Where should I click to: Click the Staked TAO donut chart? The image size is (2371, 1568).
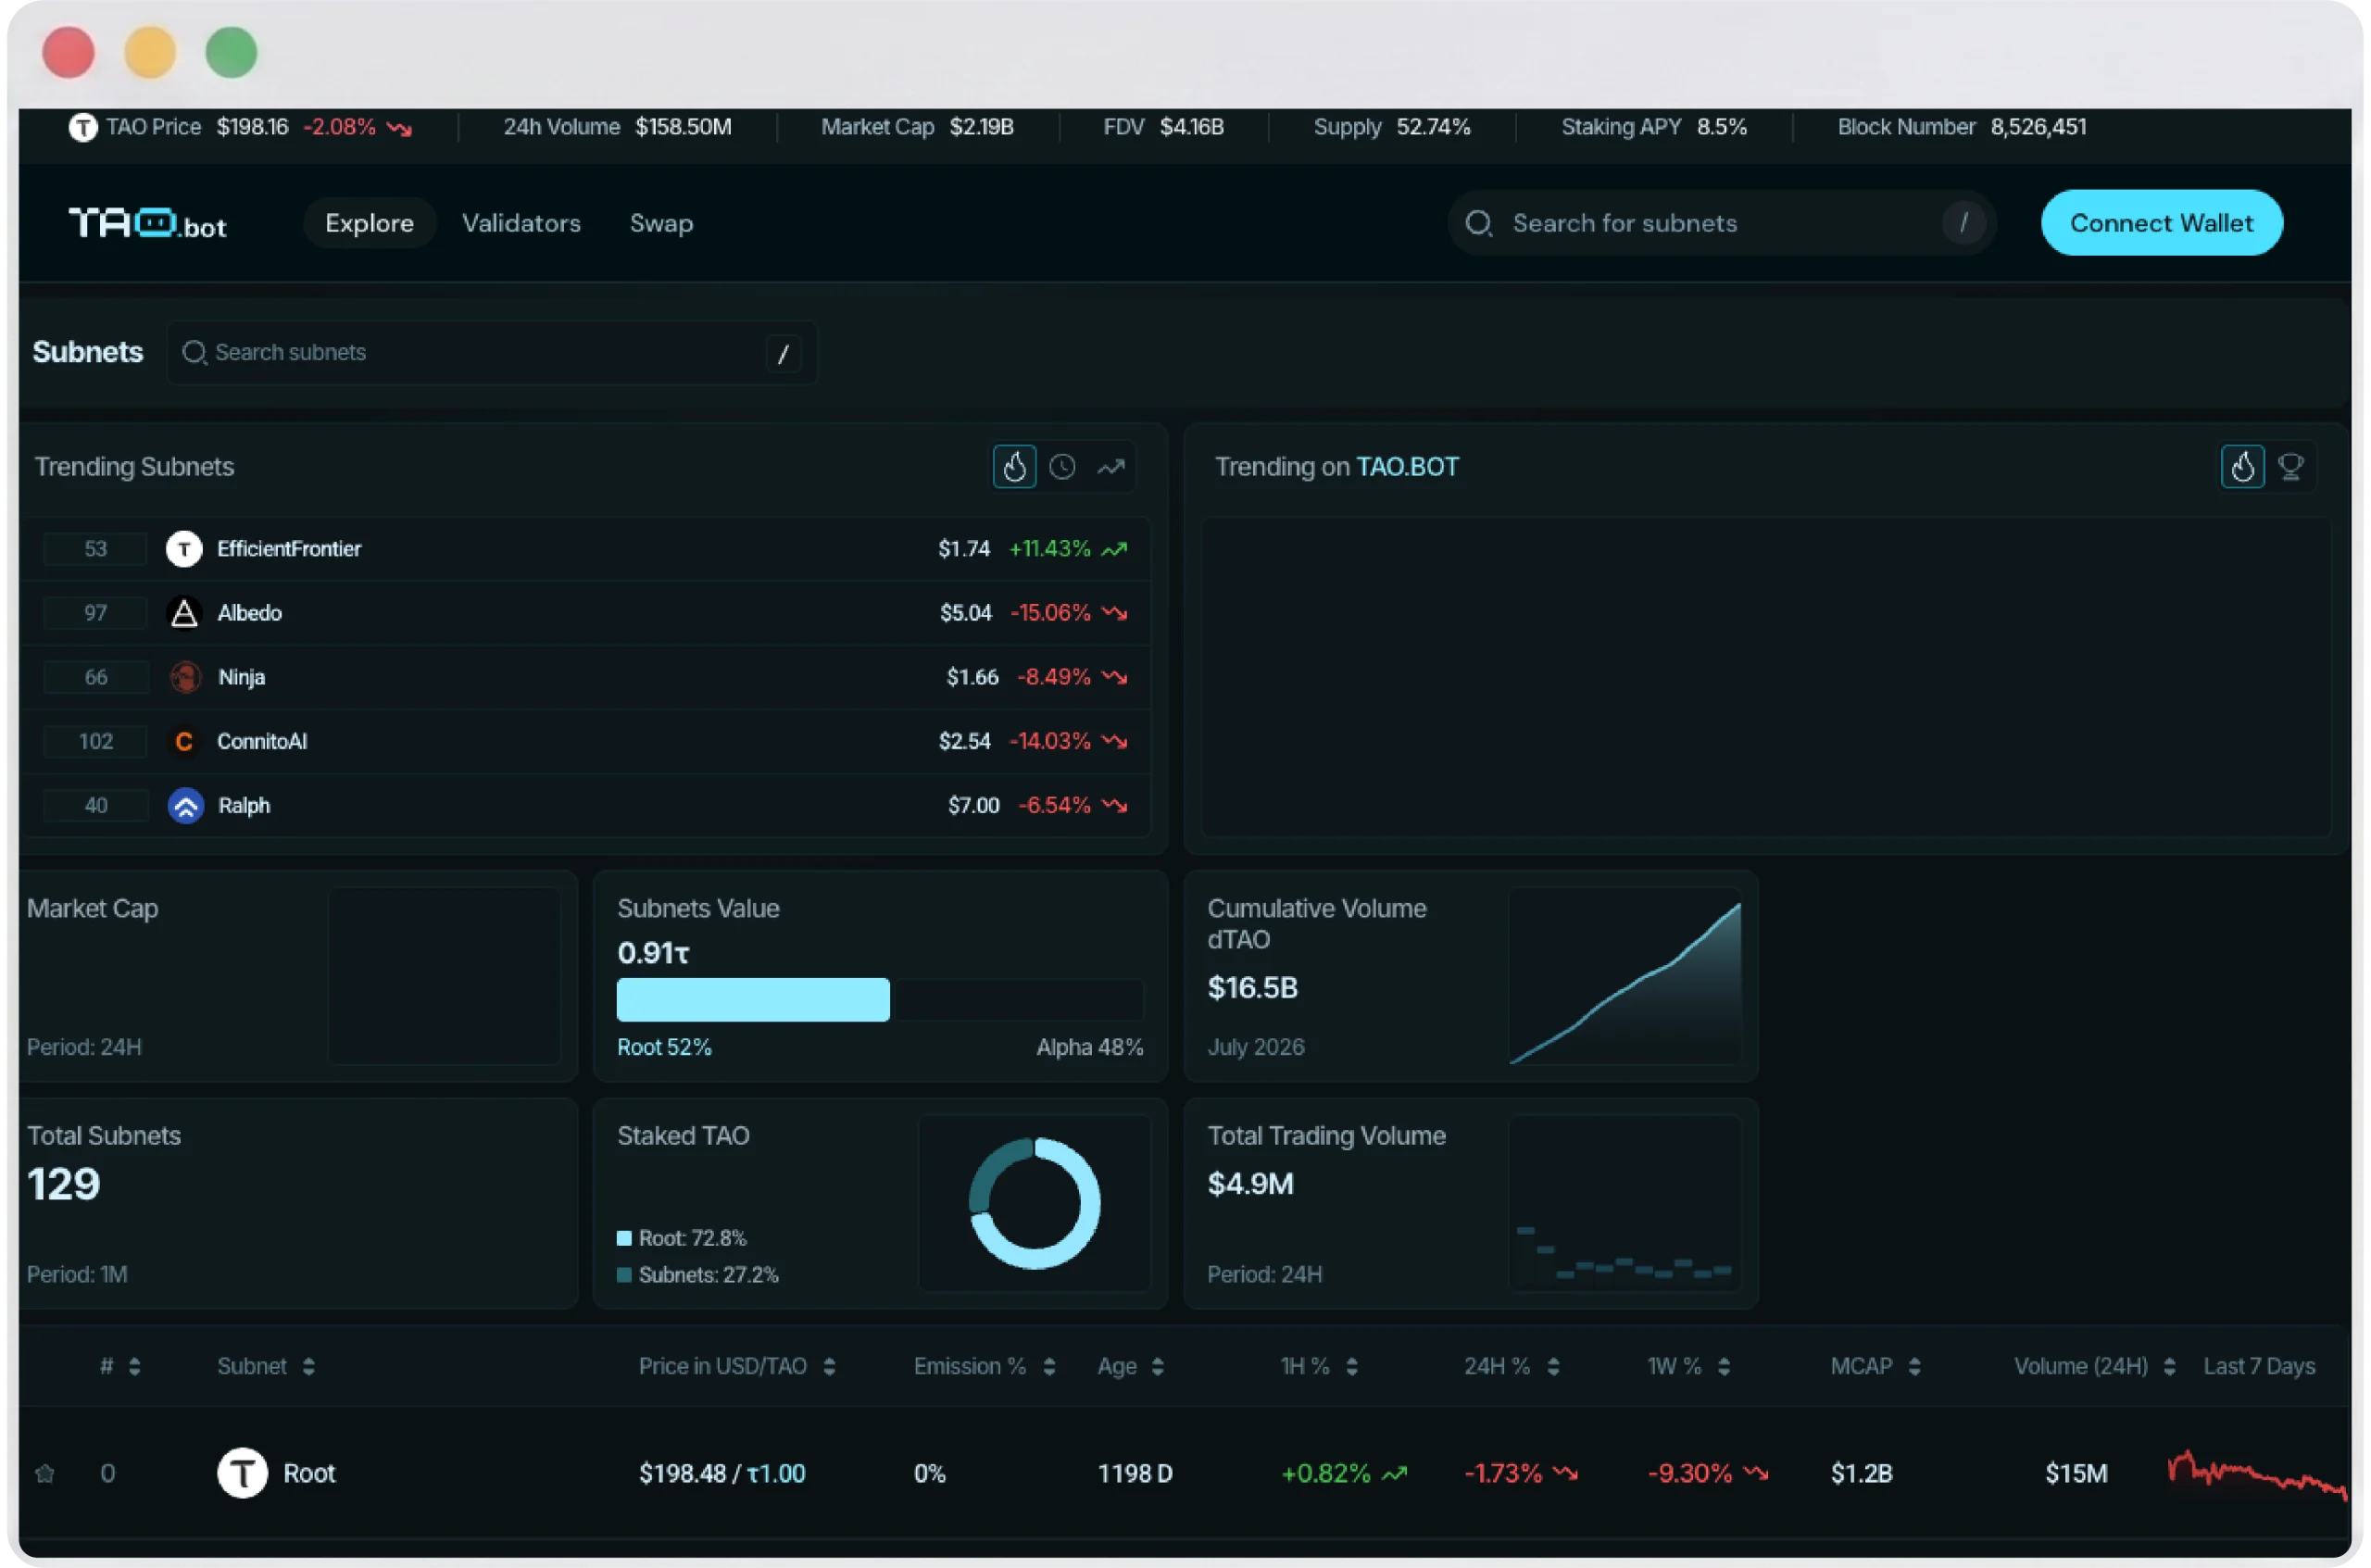pyautogui.click(x=1034, y=1203)
